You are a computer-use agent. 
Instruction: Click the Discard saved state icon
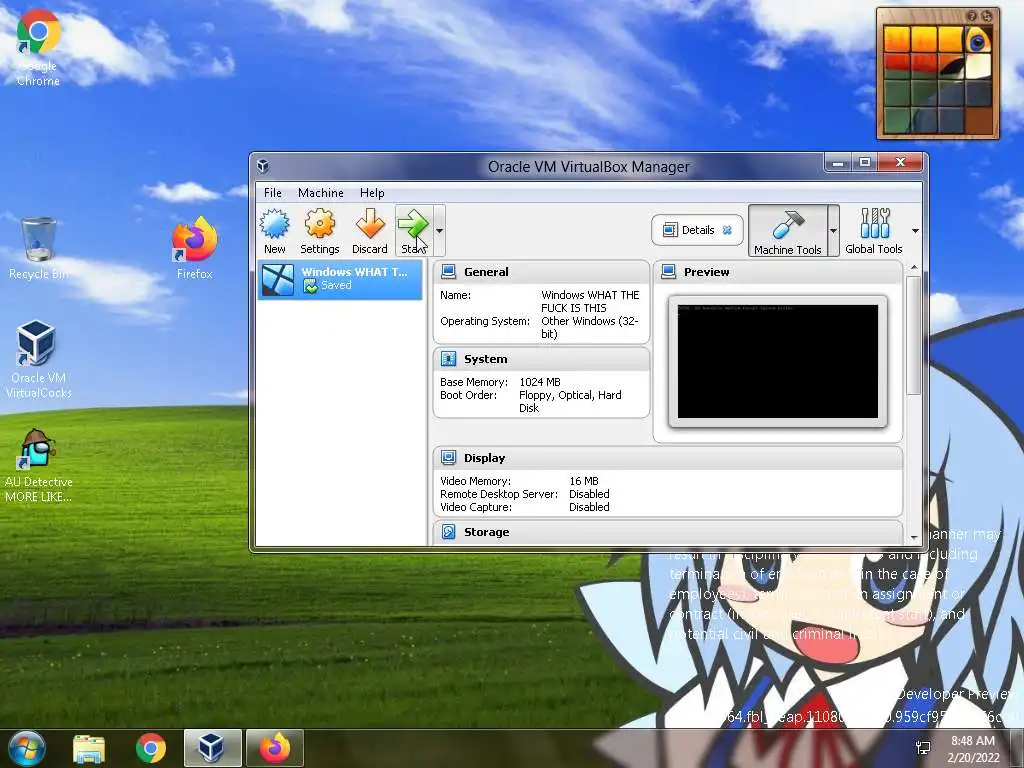point(370,224)
